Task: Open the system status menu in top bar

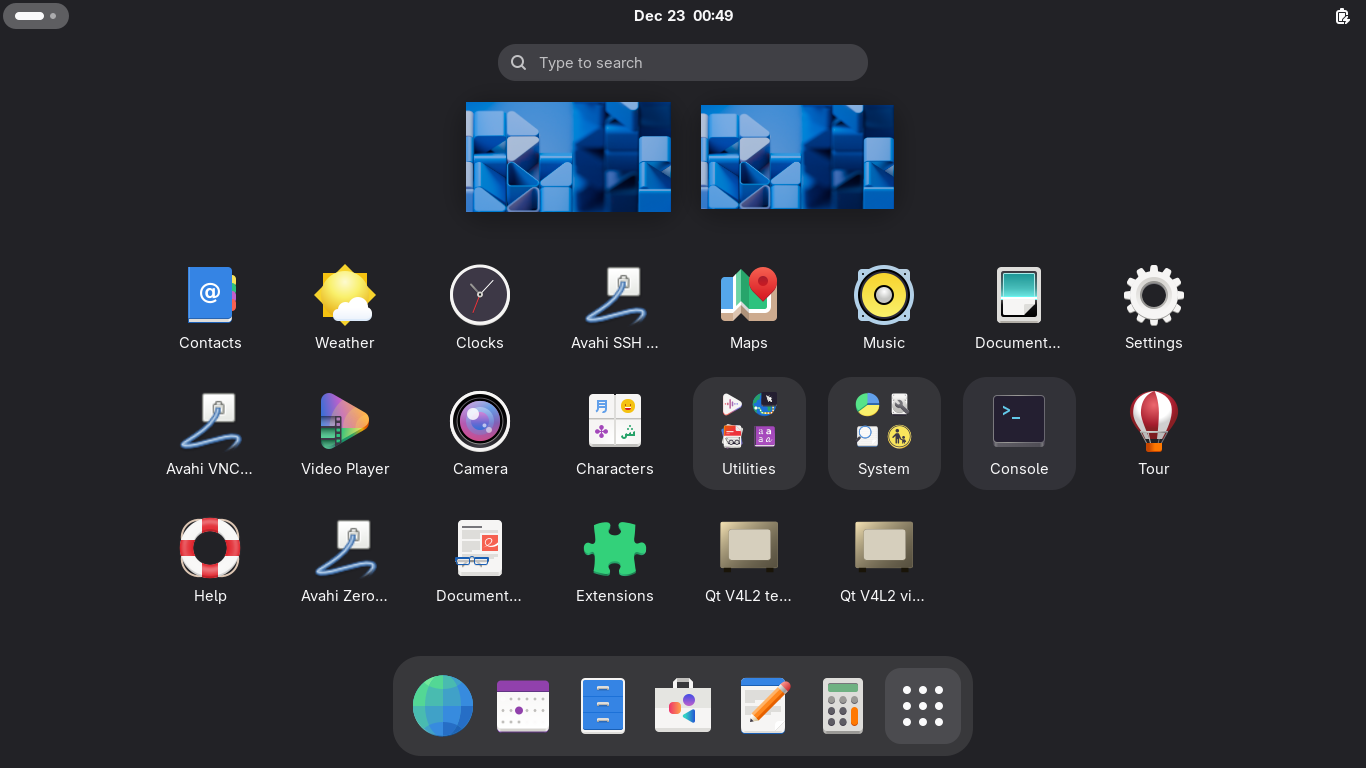Action: (1342, 16)
